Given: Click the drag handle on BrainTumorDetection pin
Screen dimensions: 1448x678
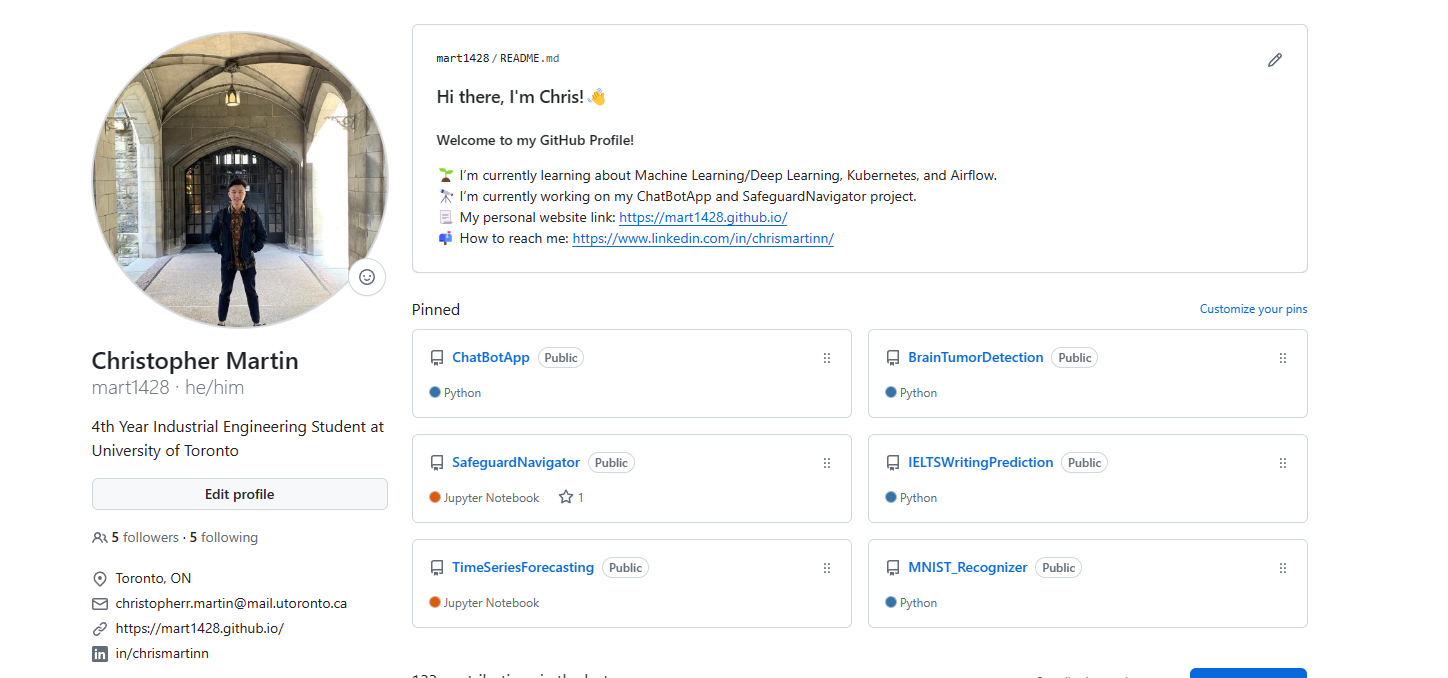Looking at the screenshot, I should [1283, 358].
